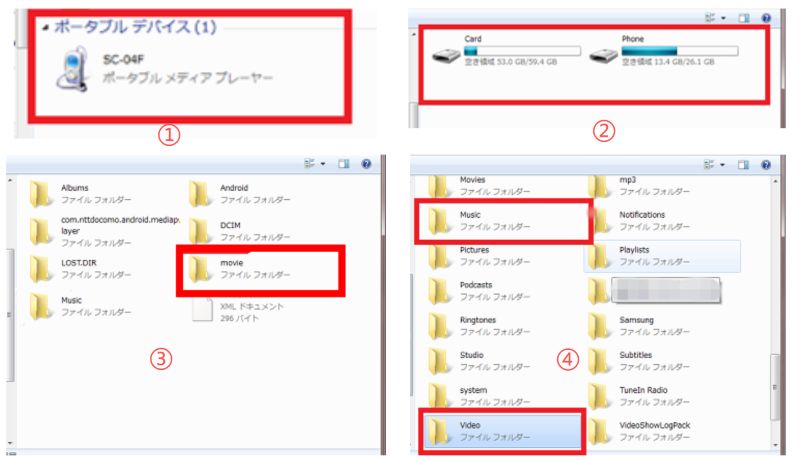This screenshot has height=460, width=800.
Task: Open the Music folder in Card window
Action: [80, 306]
